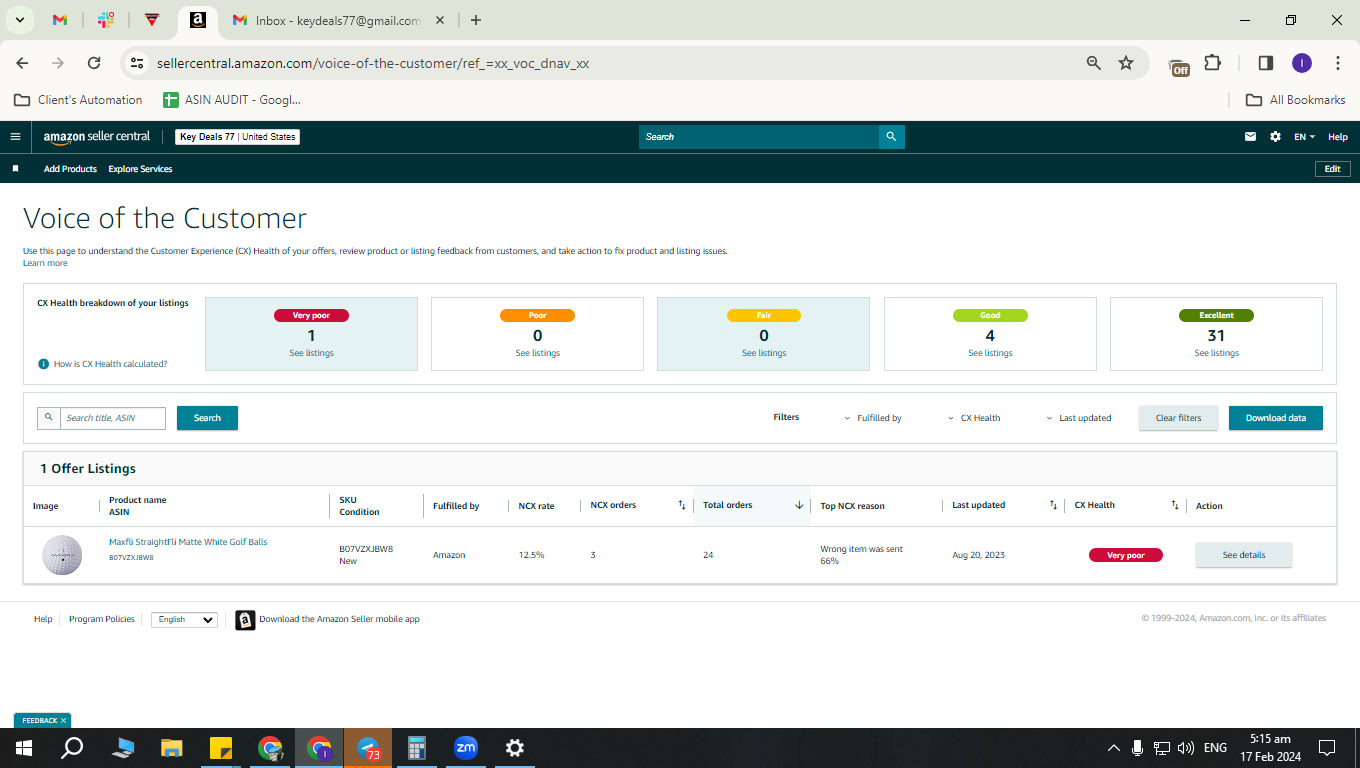Click the bookmark flag beside Add Products

pyautogui.click(x=15, y=169)
